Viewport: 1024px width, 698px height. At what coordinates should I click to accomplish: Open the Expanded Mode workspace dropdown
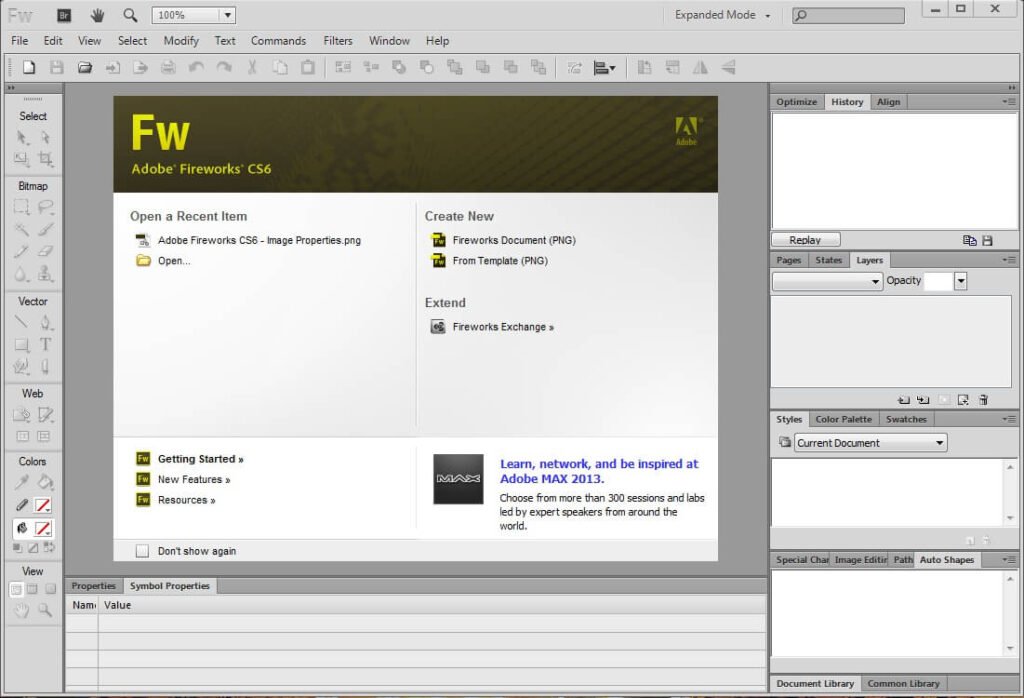(x=723, y=15)
